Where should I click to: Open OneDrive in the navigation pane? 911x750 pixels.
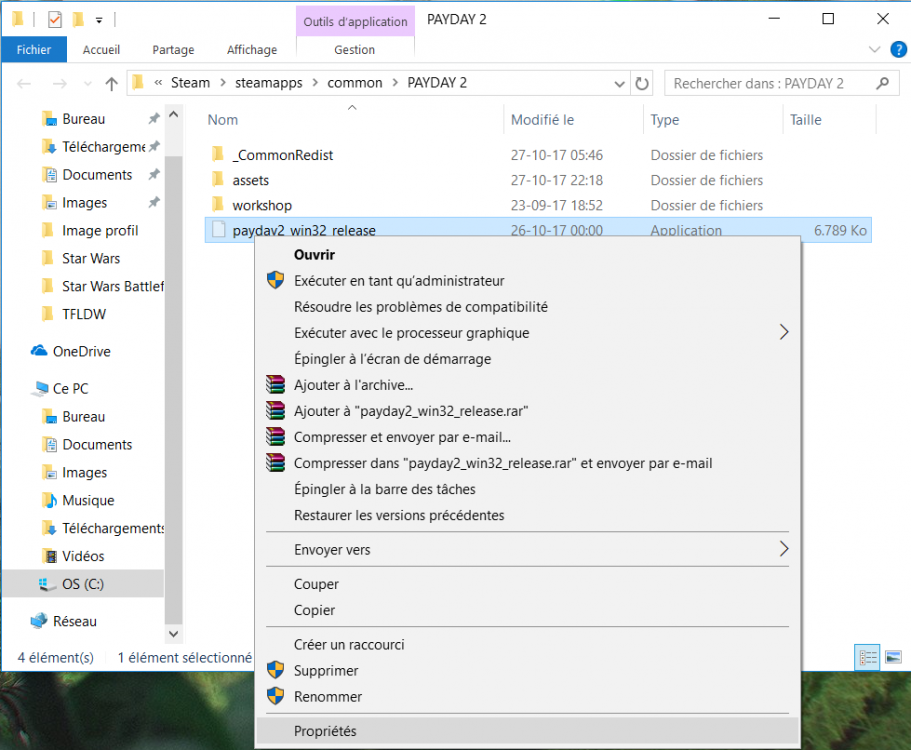[x=80, y=351]
